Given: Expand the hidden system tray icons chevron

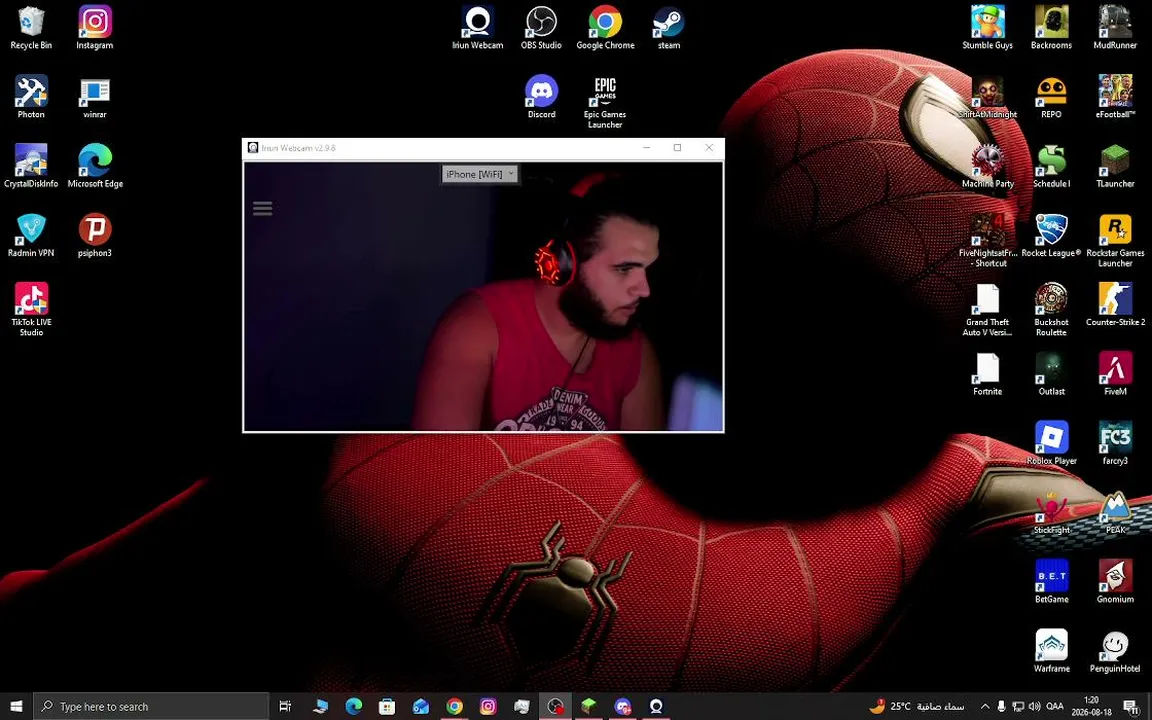Looking at the screenshot, I should tap(984, 706).
